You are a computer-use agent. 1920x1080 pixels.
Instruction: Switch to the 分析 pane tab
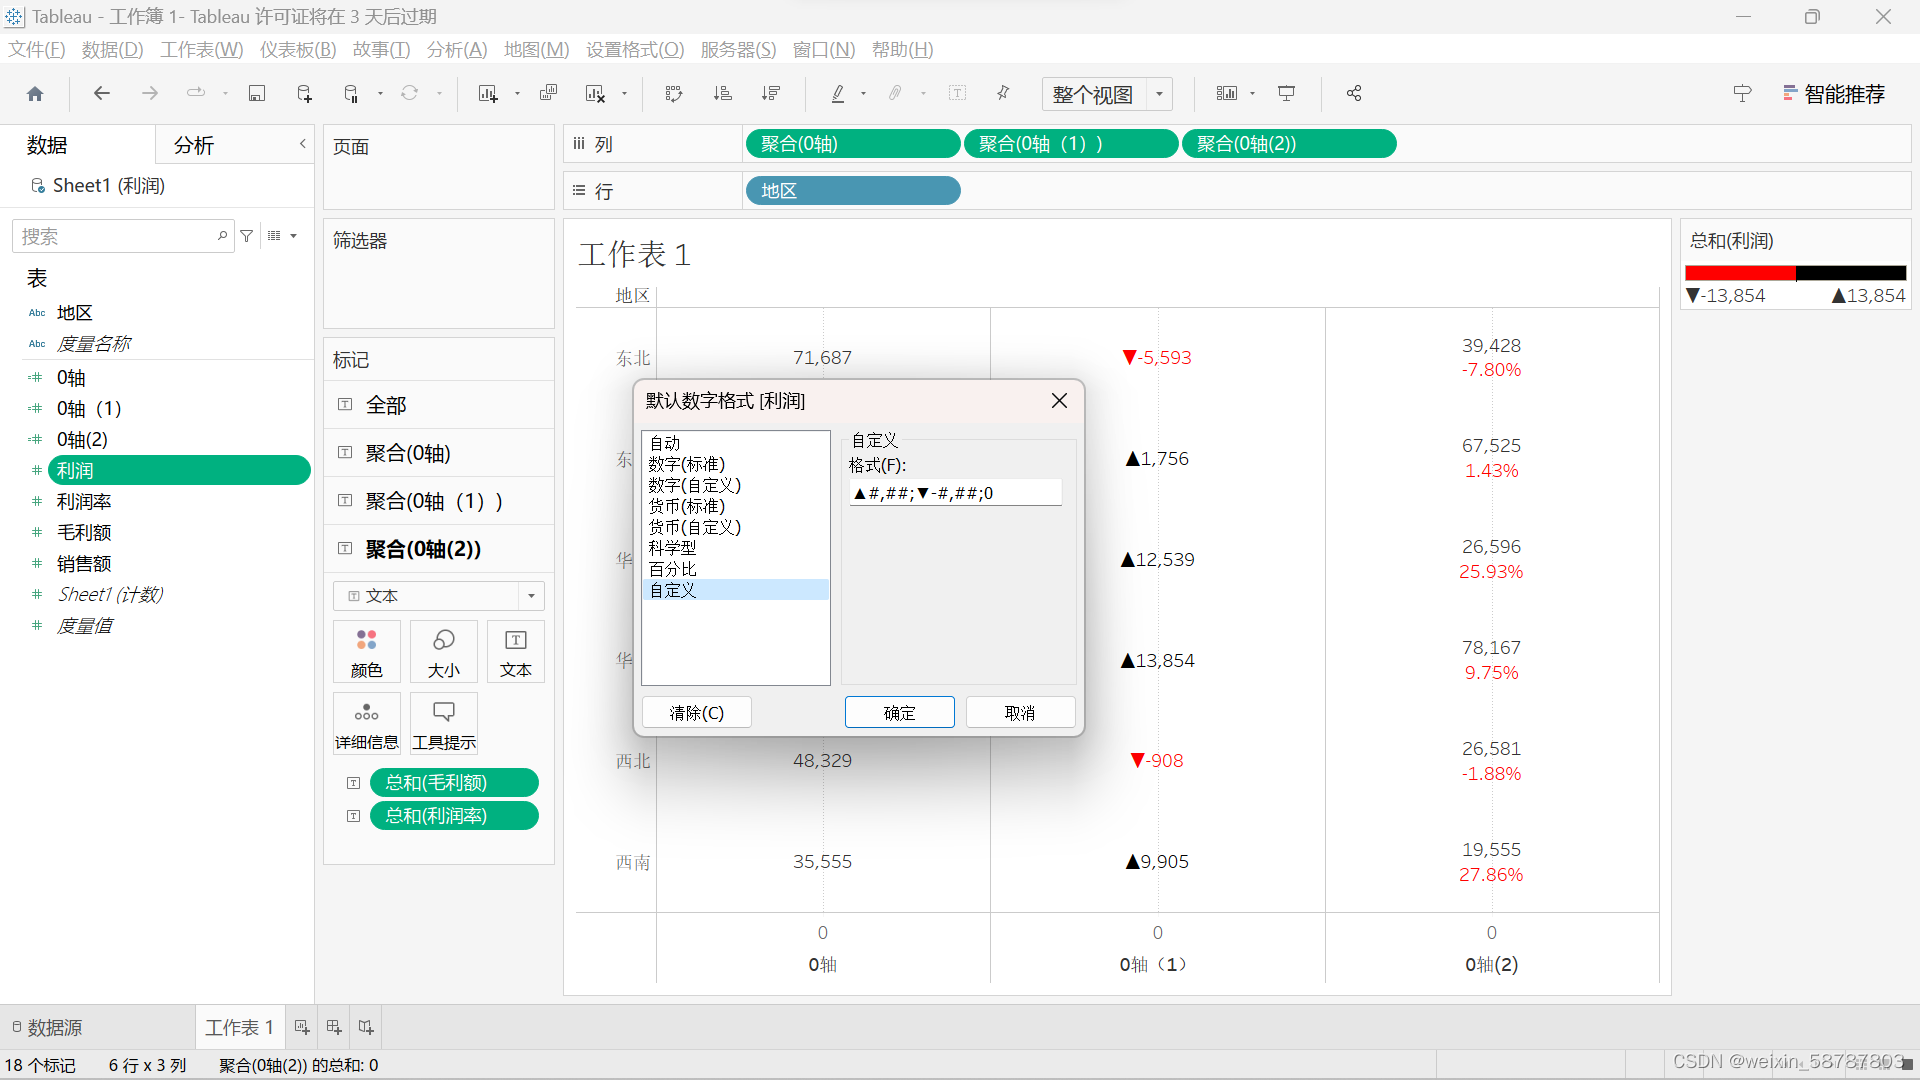pos(194,145)
